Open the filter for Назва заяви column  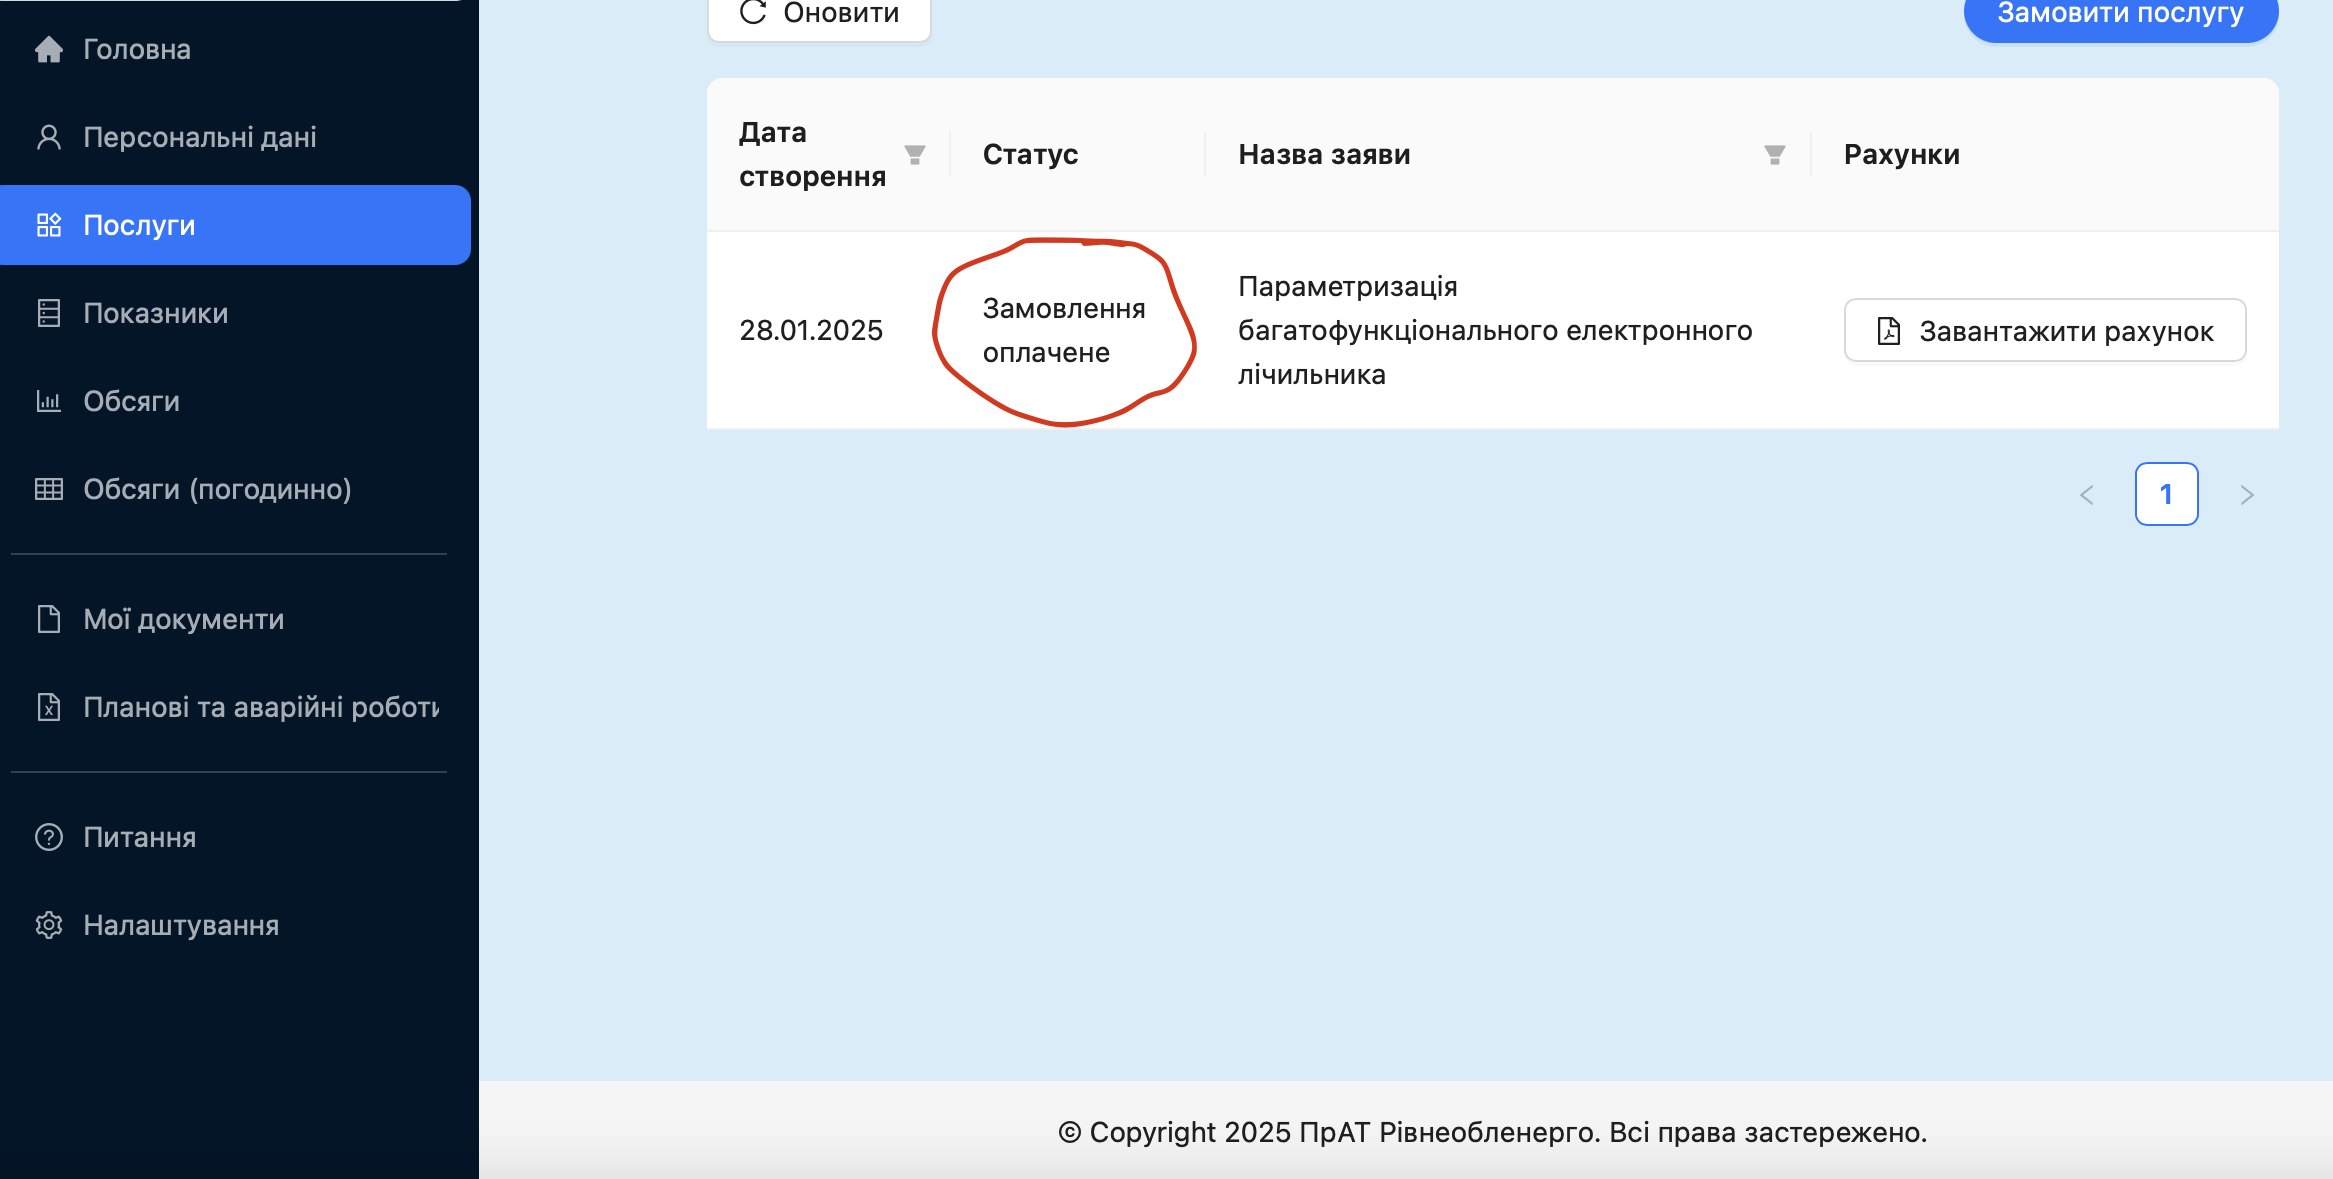pos(1773,154)
